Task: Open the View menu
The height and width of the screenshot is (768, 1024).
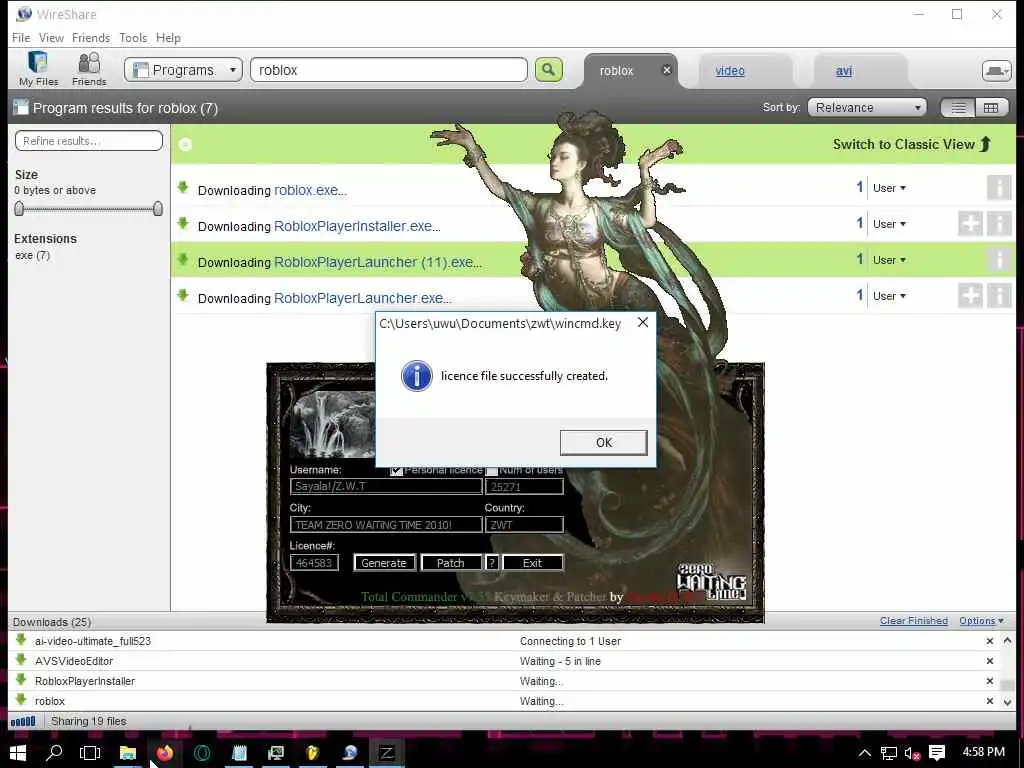Action: pos(51,38)
